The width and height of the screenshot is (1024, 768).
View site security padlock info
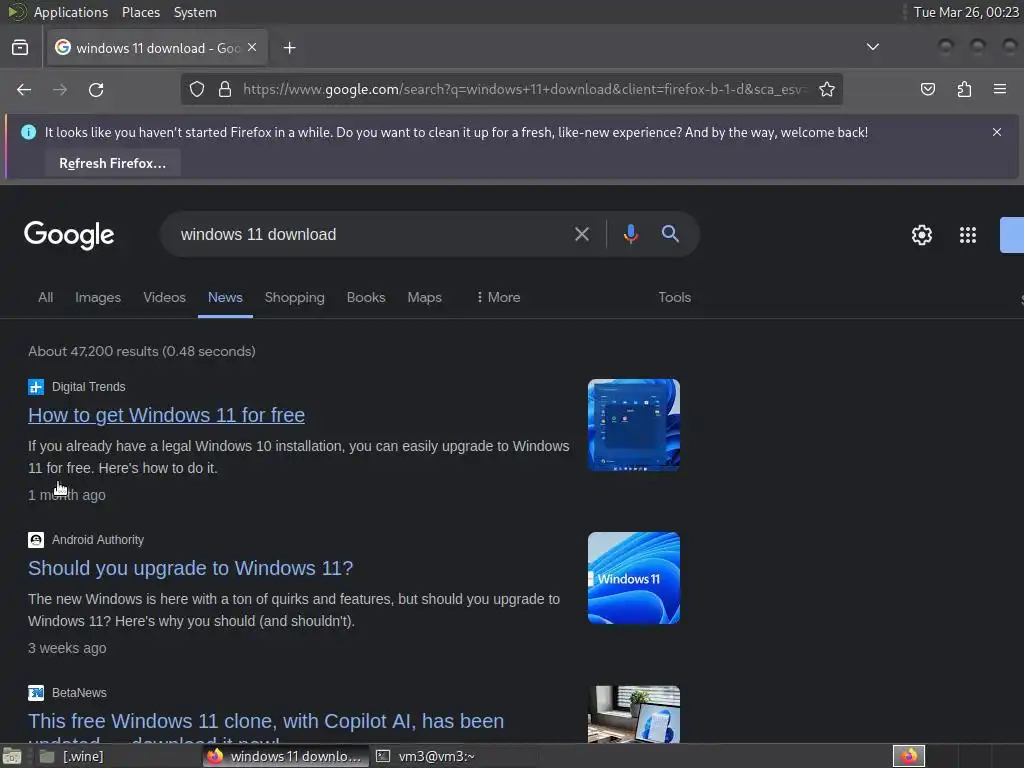pyautogui.click(x=225, y=89)
